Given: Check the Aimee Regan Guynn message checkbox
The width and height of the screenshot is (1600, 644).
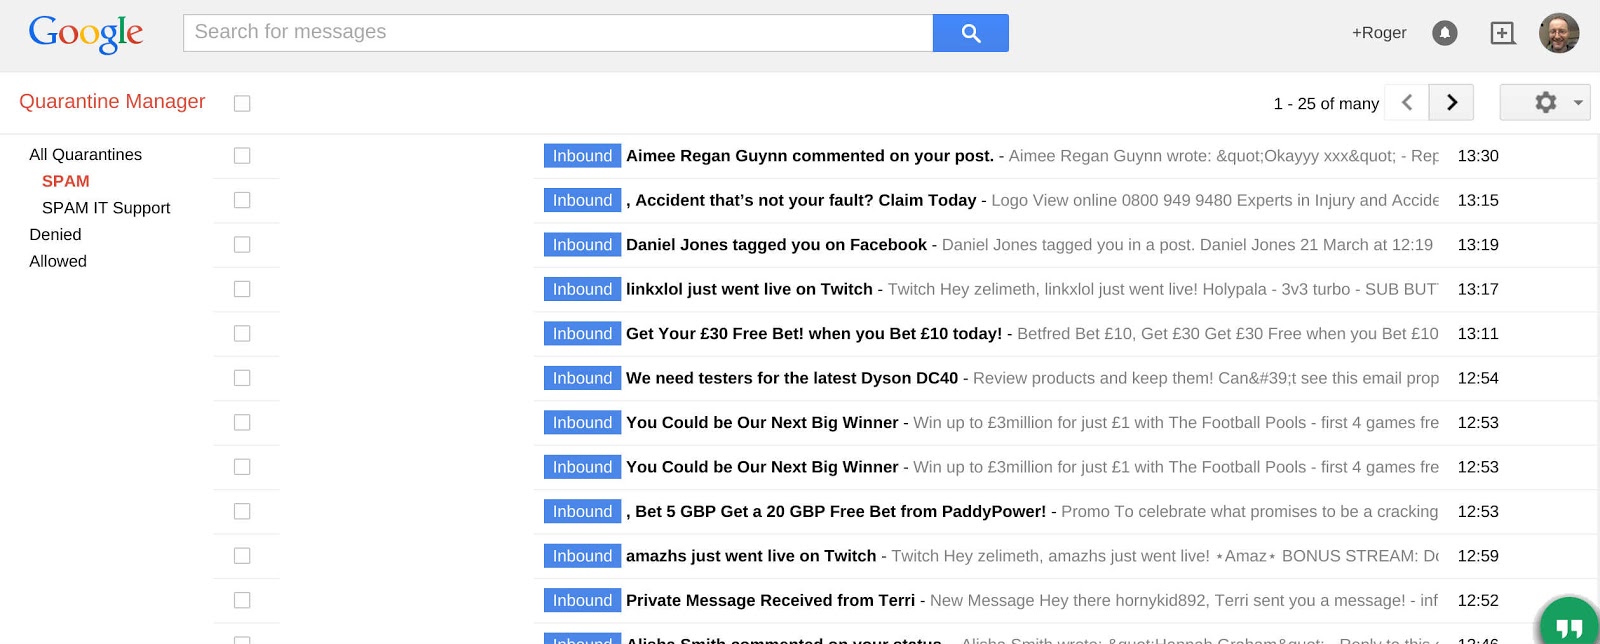Looking at the screenshot, I should click(242, 155).
